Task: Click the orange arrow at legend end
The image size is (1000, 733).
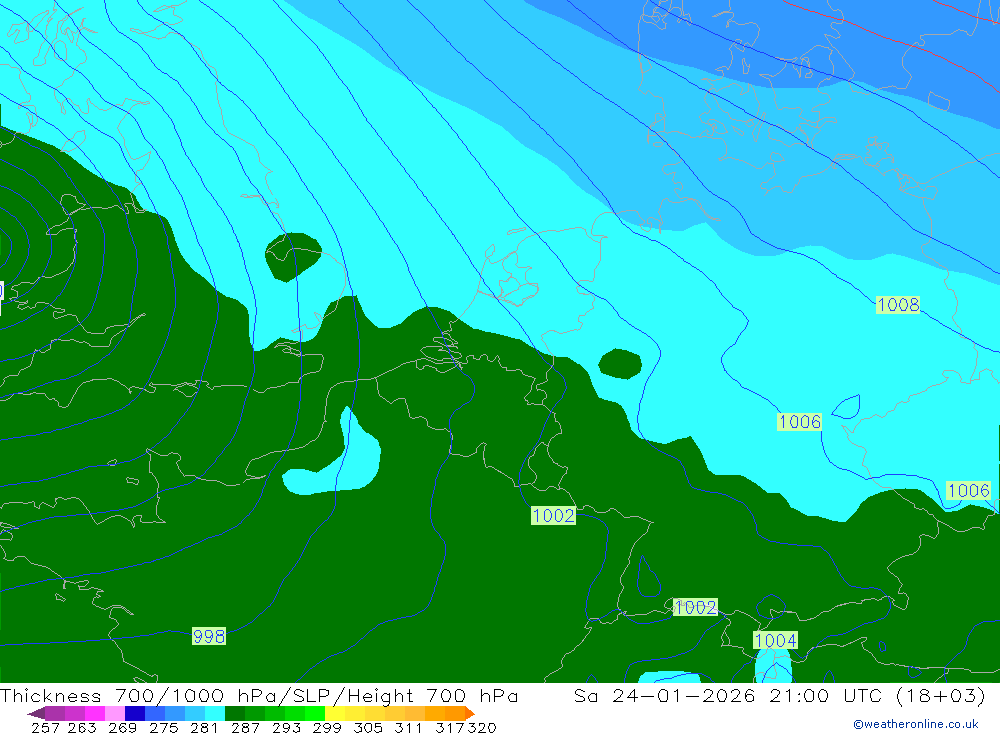Action: (x=470, y=713)
